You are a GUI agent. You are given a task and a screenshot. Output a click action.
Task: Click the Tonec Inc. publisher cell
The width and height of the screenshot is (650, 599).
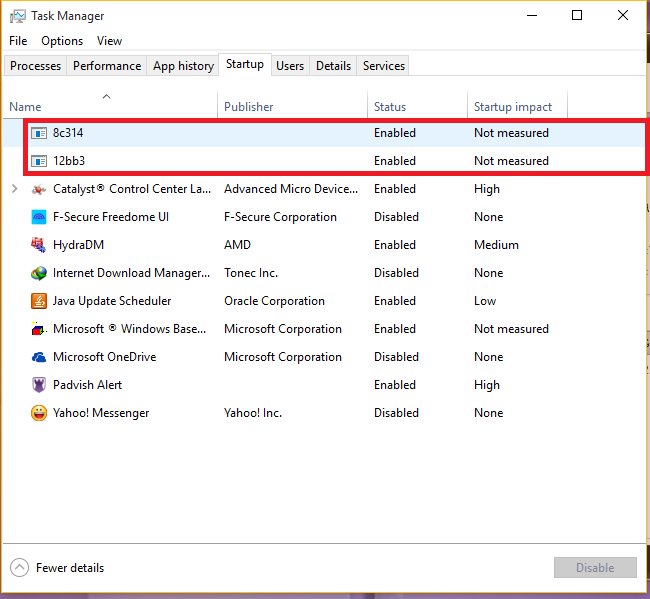coord(251,273)
